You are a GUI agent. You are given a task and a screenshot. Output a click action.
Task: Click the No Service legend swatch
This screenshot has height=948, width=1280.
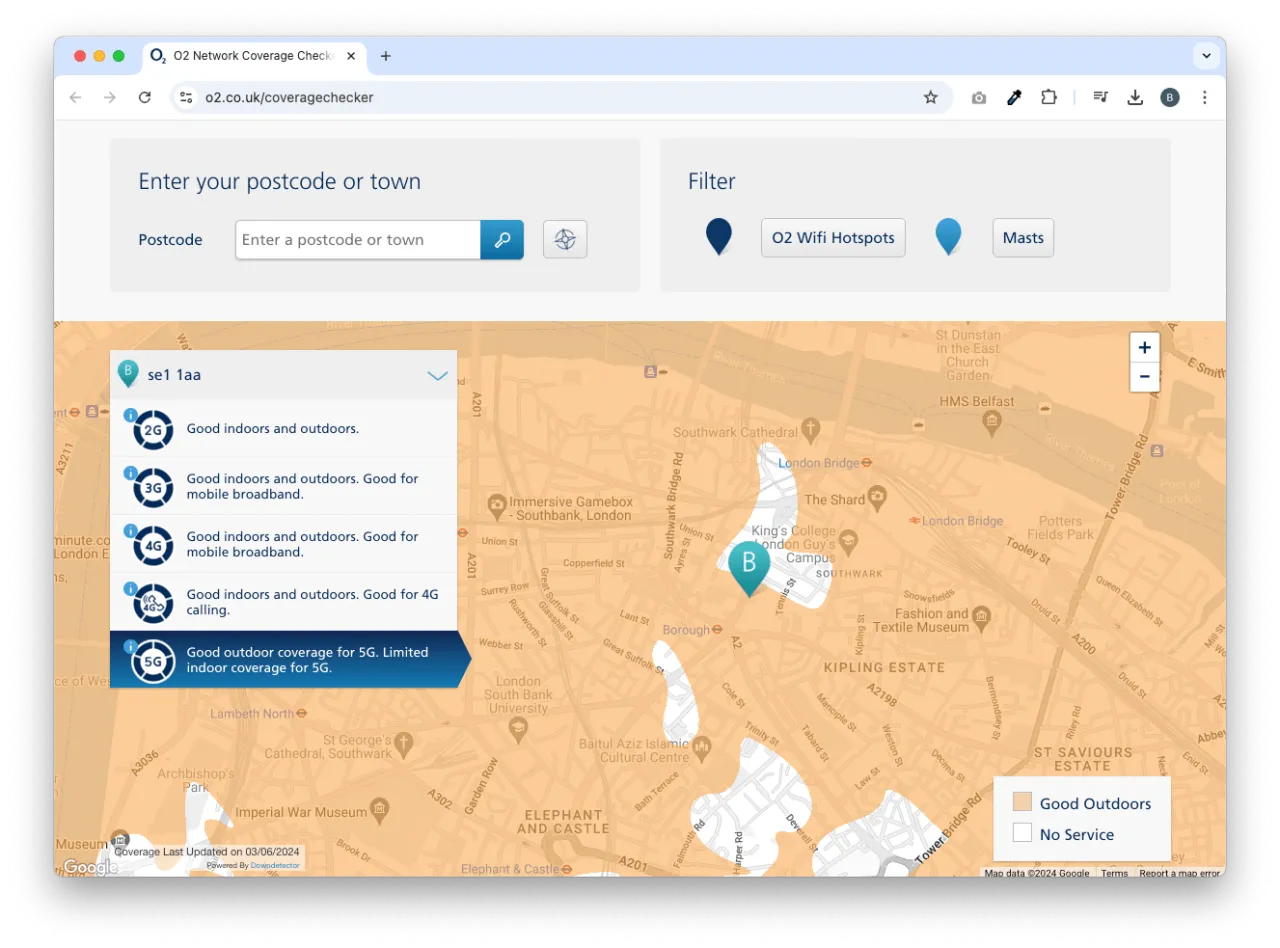pos(1022,833)
